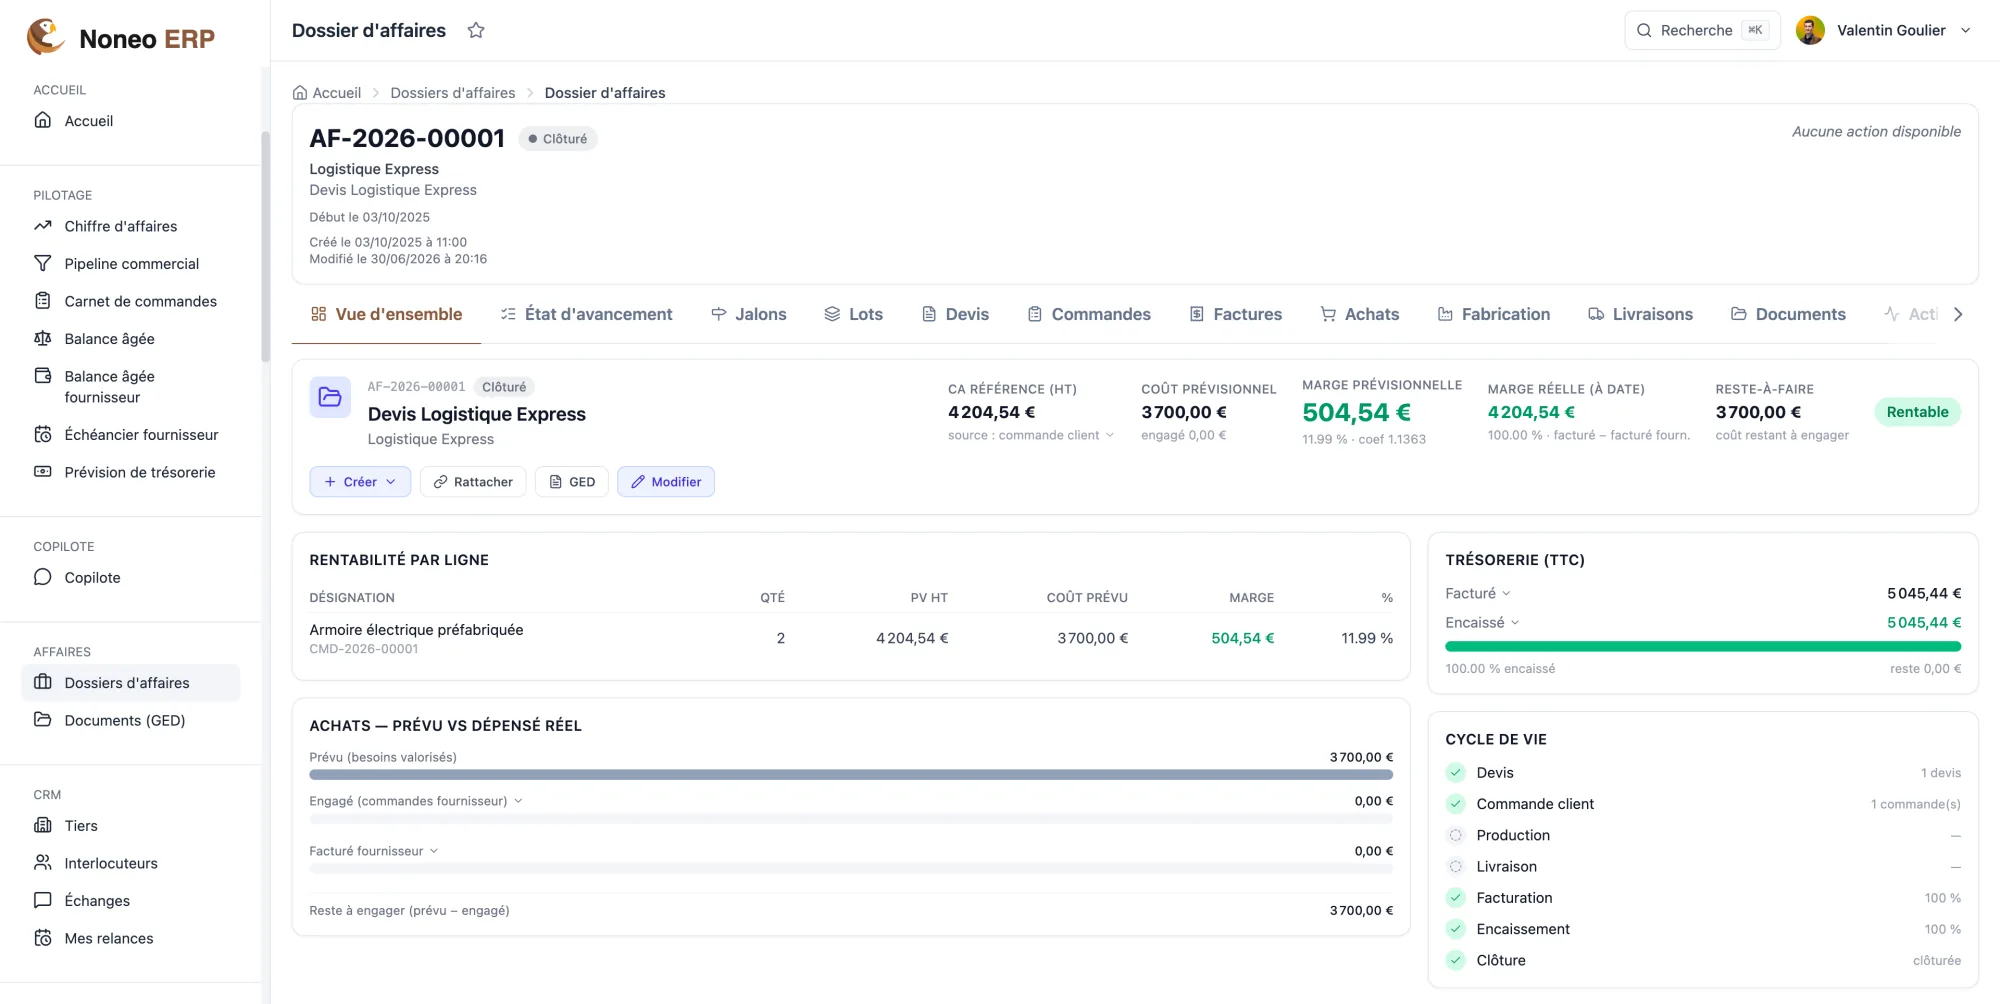
Task: Open the Chiffre d'affaires trend icon
Action: point(43,226)
